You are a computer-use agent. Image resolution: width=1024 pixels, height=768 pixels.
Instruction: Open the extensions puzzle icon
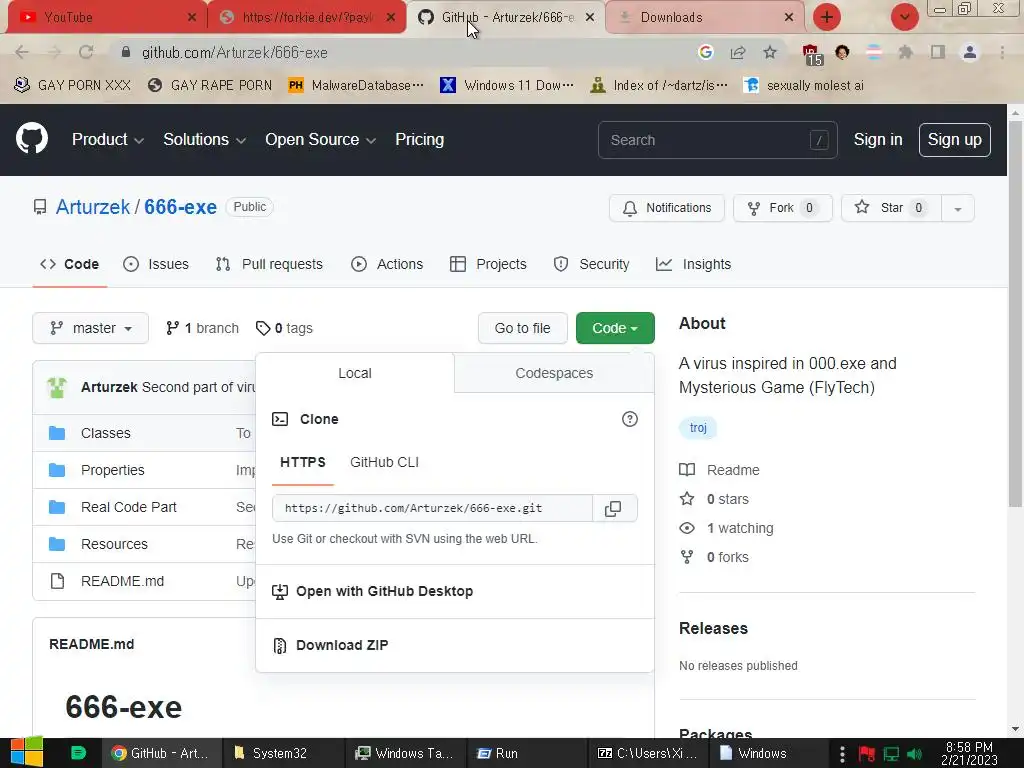[905, 52]
